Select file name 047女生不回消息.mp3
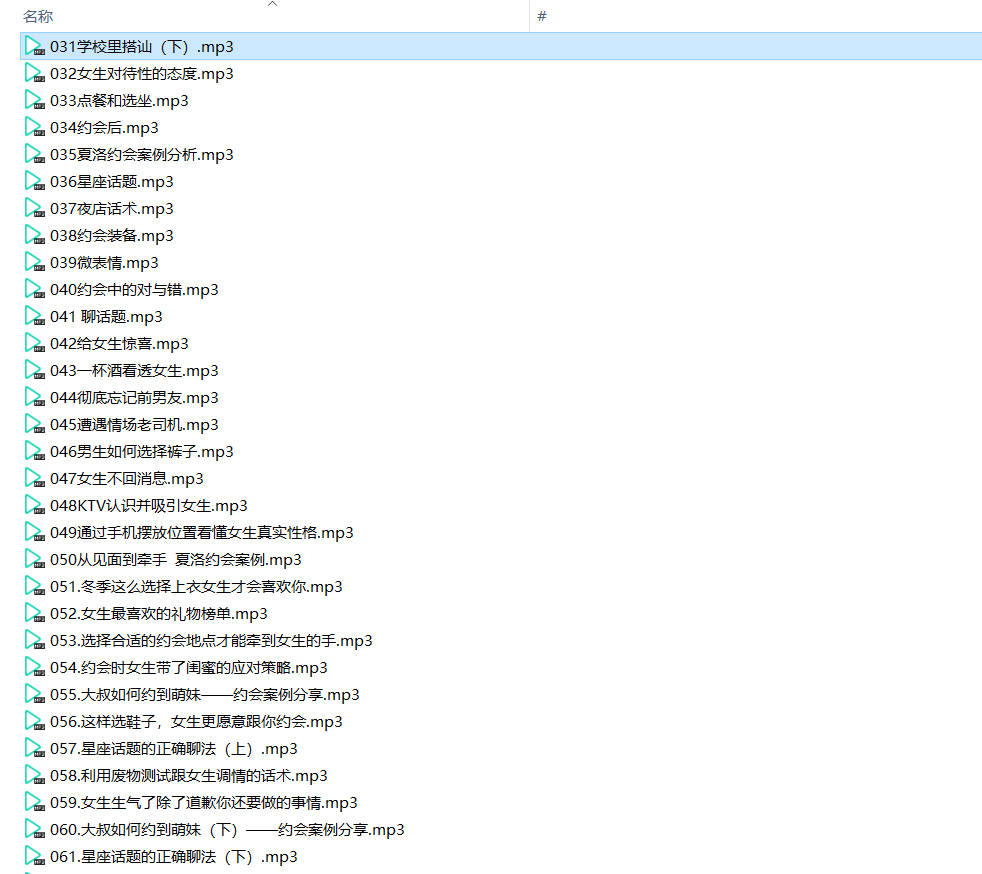Image resolution: width=982 pixels, height=874 pixels. 127,478
